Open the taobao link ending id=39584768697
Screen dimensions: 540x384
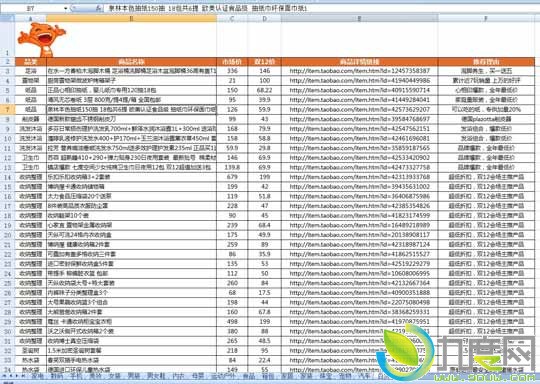click(x=360, y=119)
